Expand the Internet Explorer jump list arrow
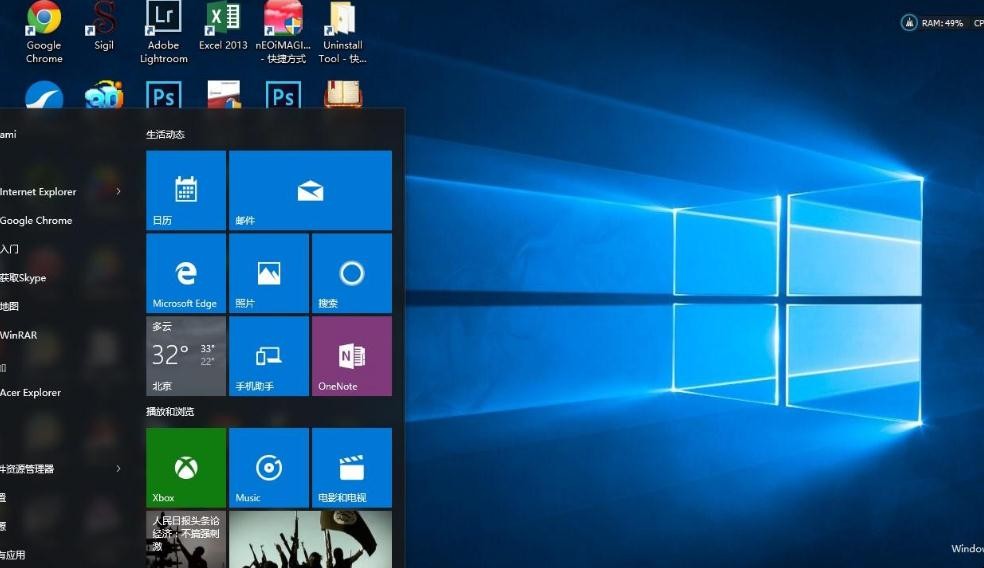The image size is (984, 568). coord(118,191)
